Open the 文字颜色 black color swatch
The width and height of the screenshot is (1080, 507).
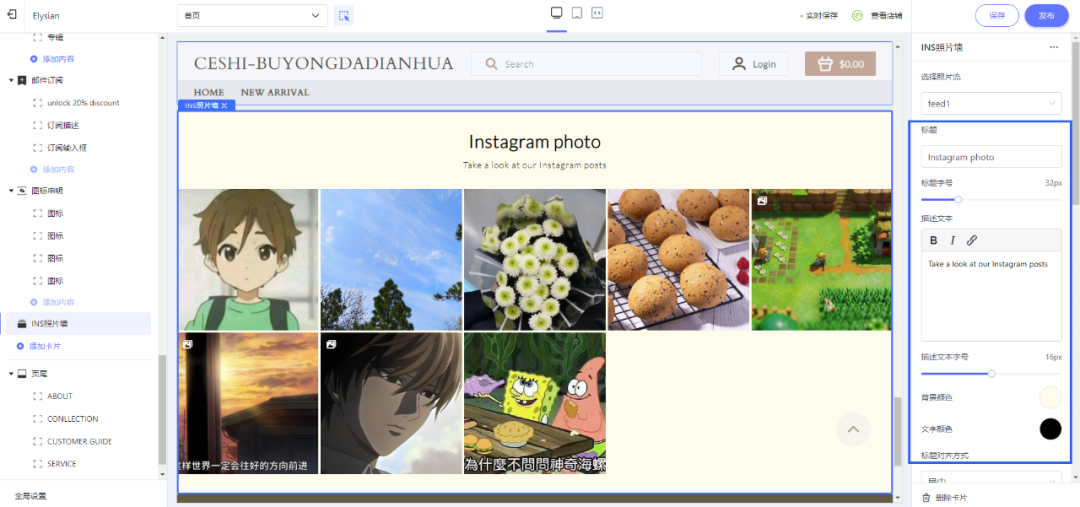[1050, 428]
